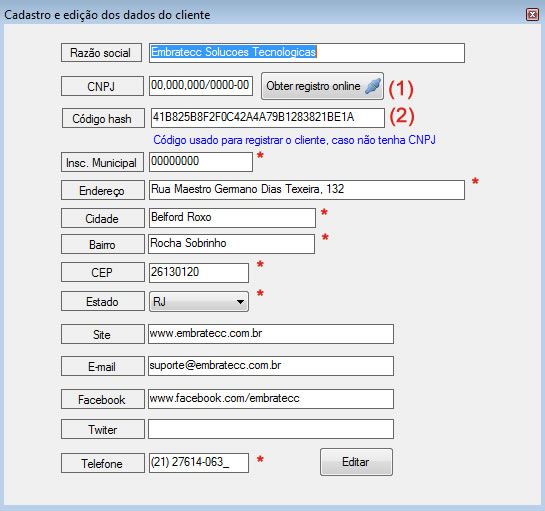Focus the CEP input field

pos(199,273)
